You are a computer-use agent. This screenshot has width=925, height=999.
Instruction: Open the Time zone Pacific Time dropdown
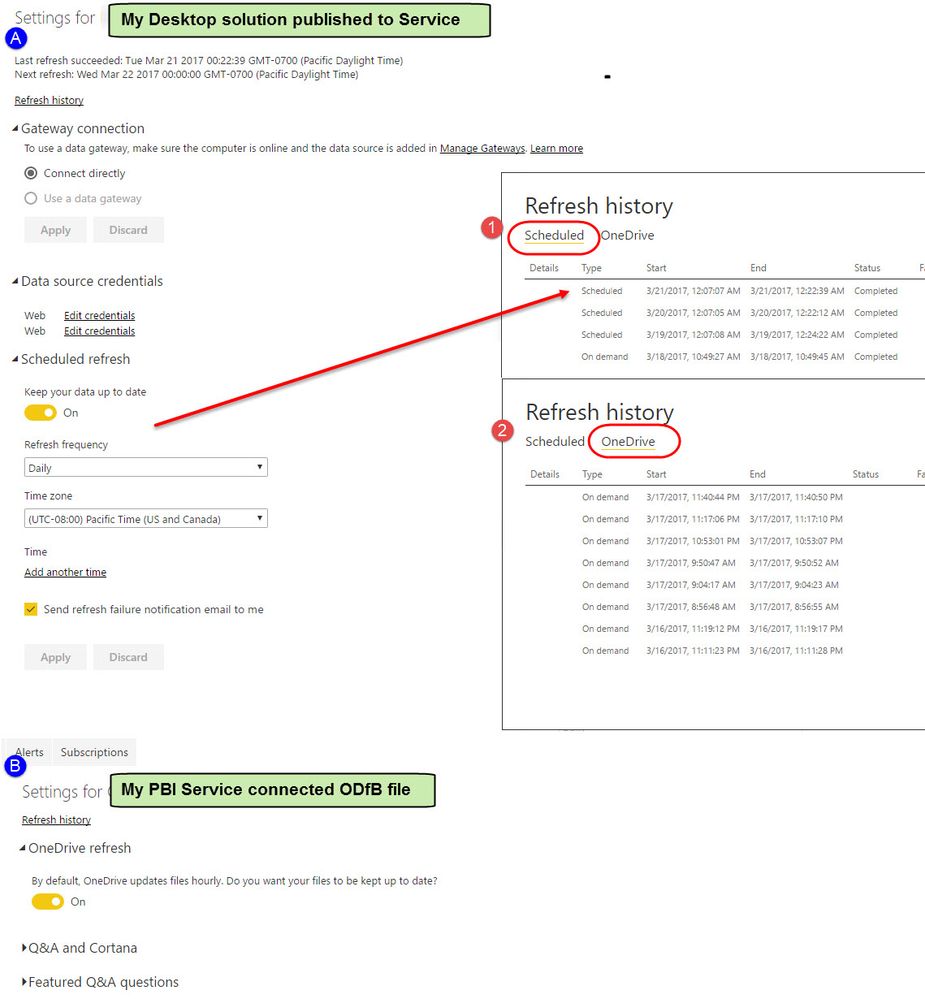point(146,519)
